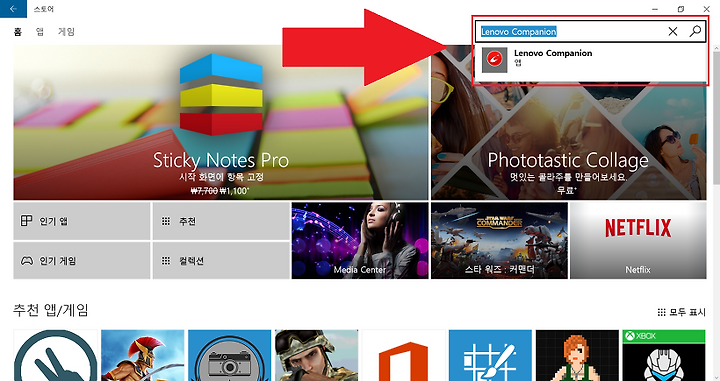Open the soldier shooter game icon
The height and width of the screenshot is (381, 720).
tap(316, 355)
